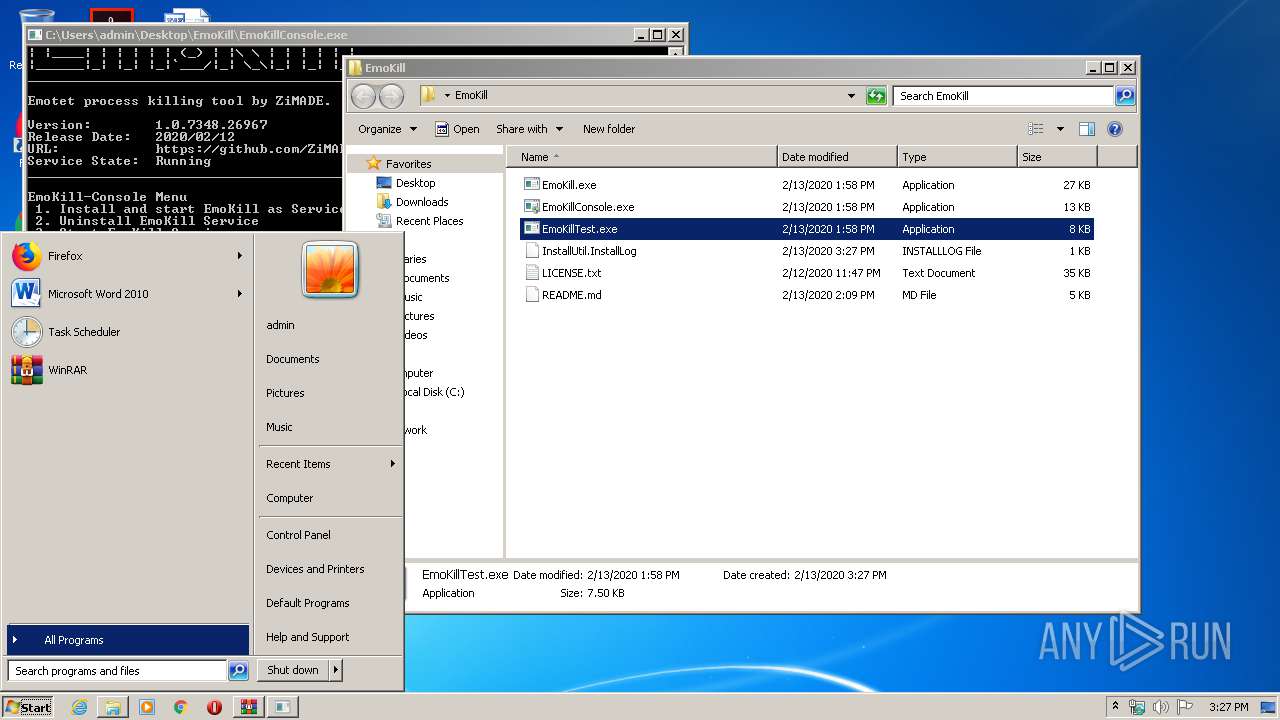Select the EmoKill.exe file
Viewport: 1280px width, 720px height.
coord(807,185)
